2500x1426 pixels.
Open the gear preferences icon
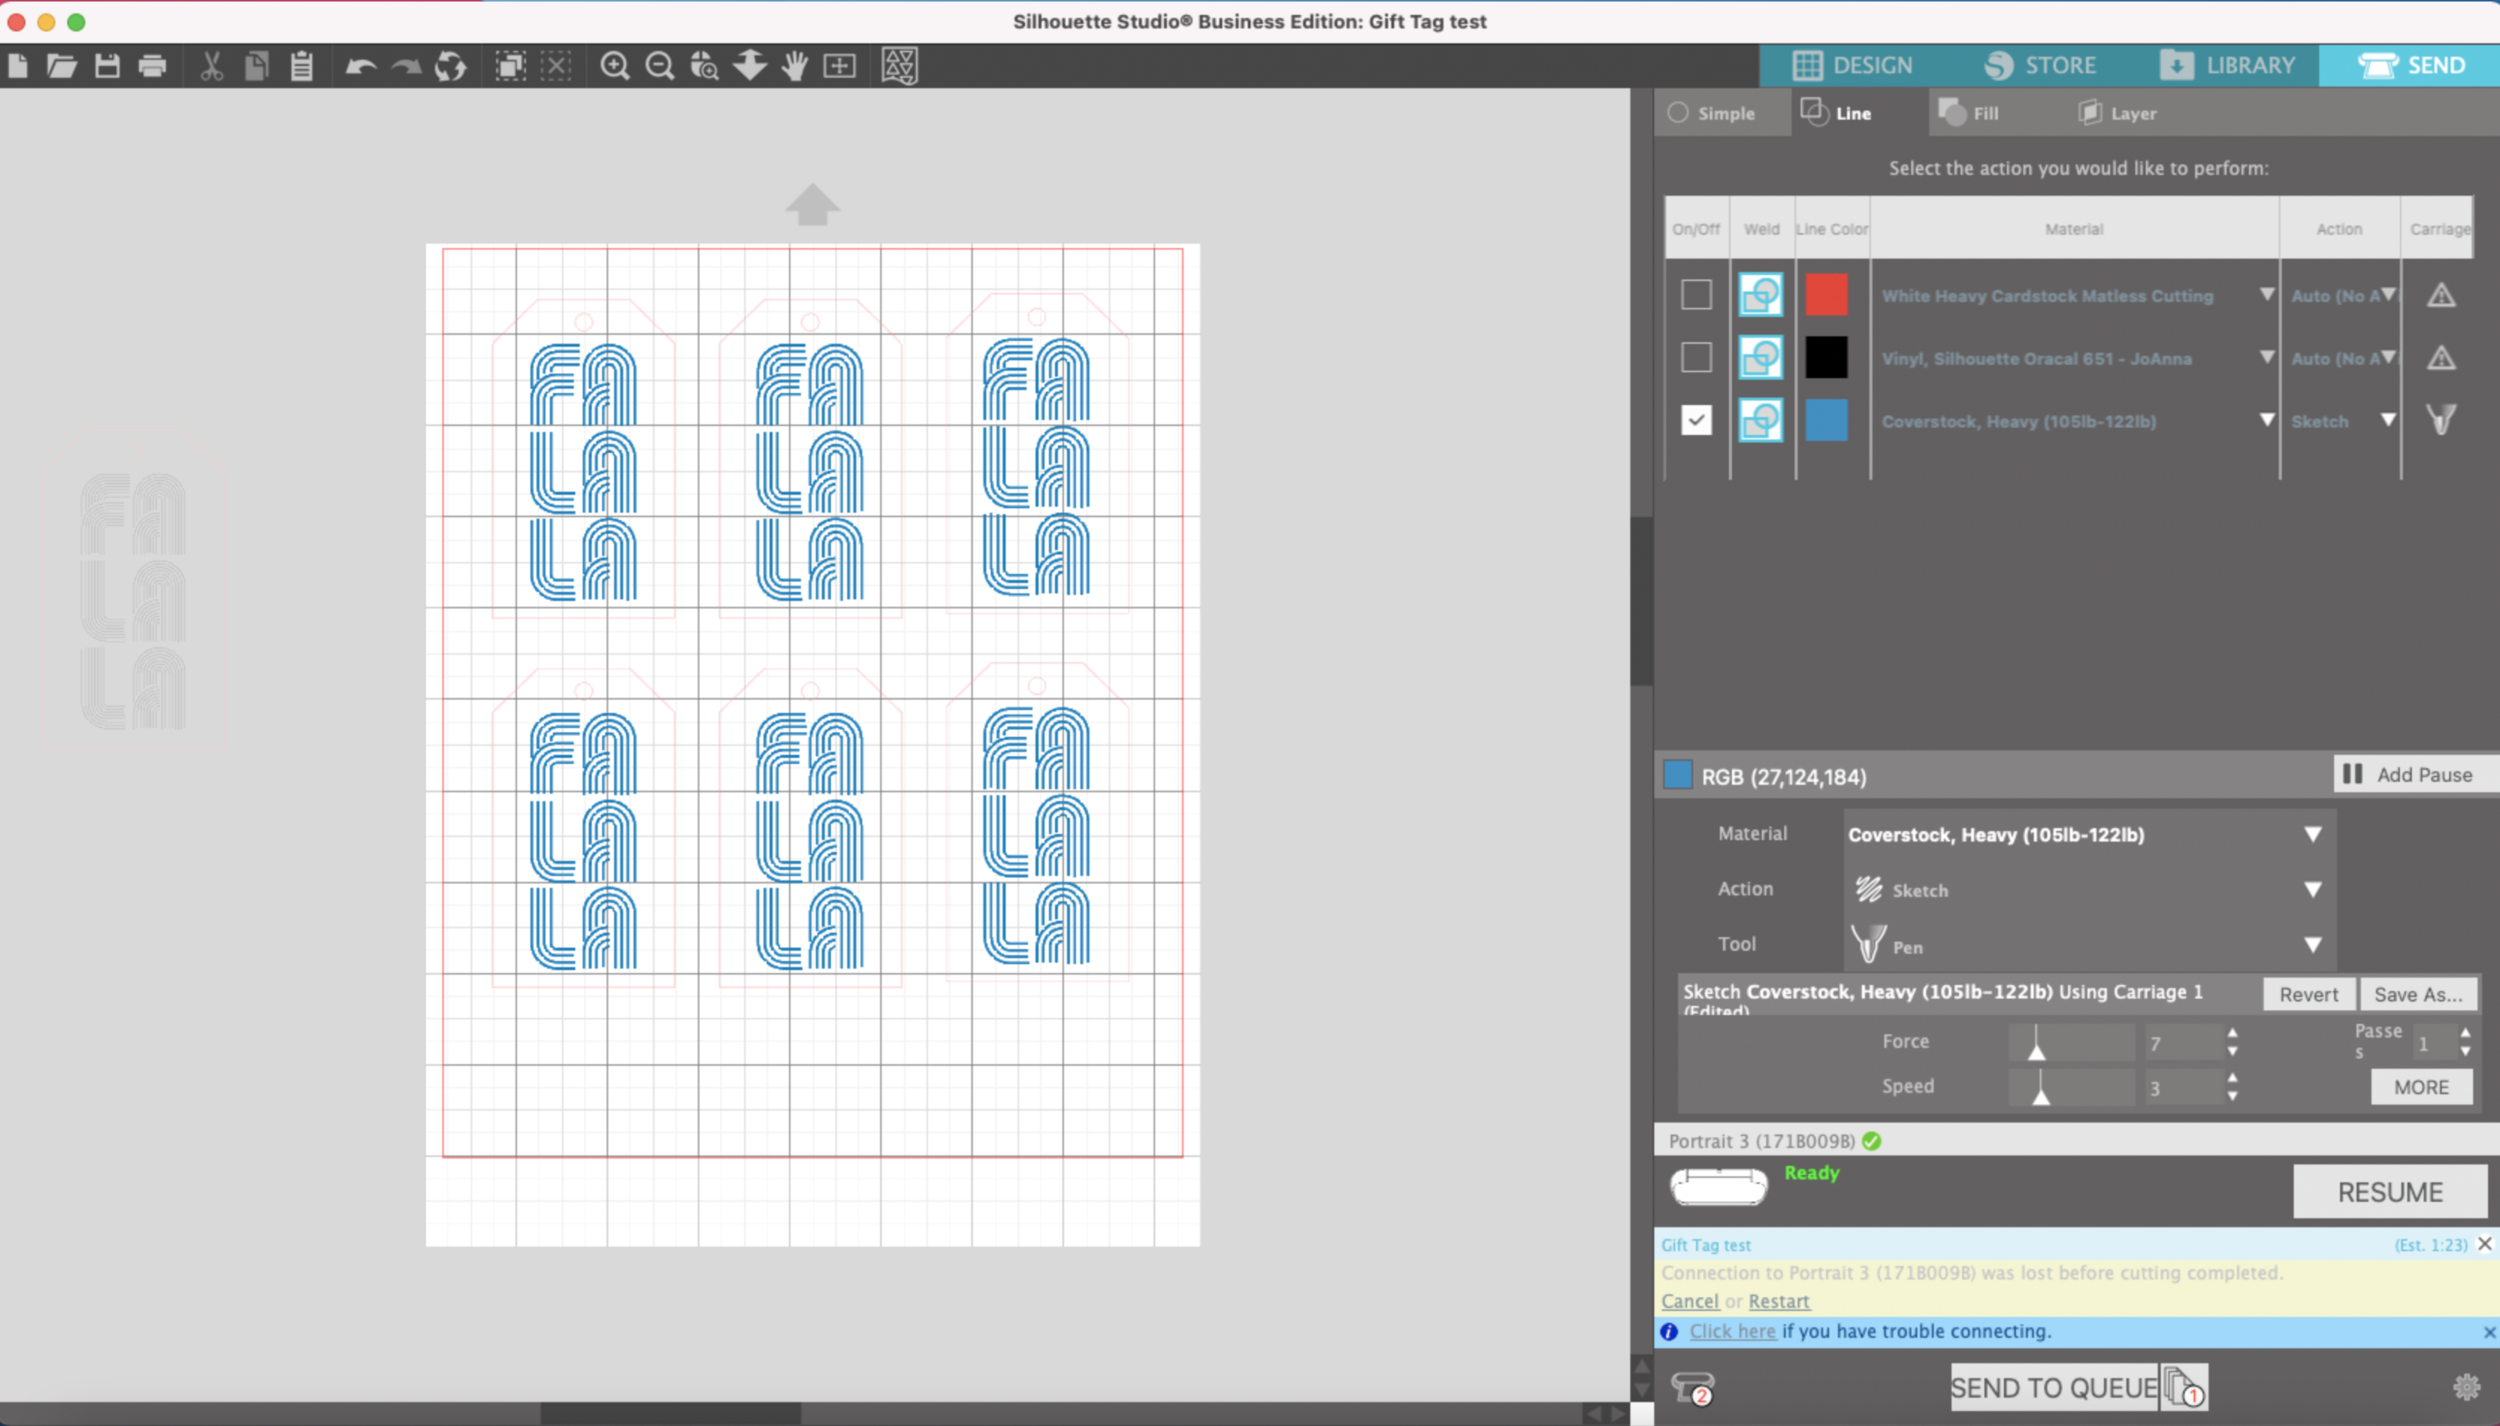pos(2466,1387)
